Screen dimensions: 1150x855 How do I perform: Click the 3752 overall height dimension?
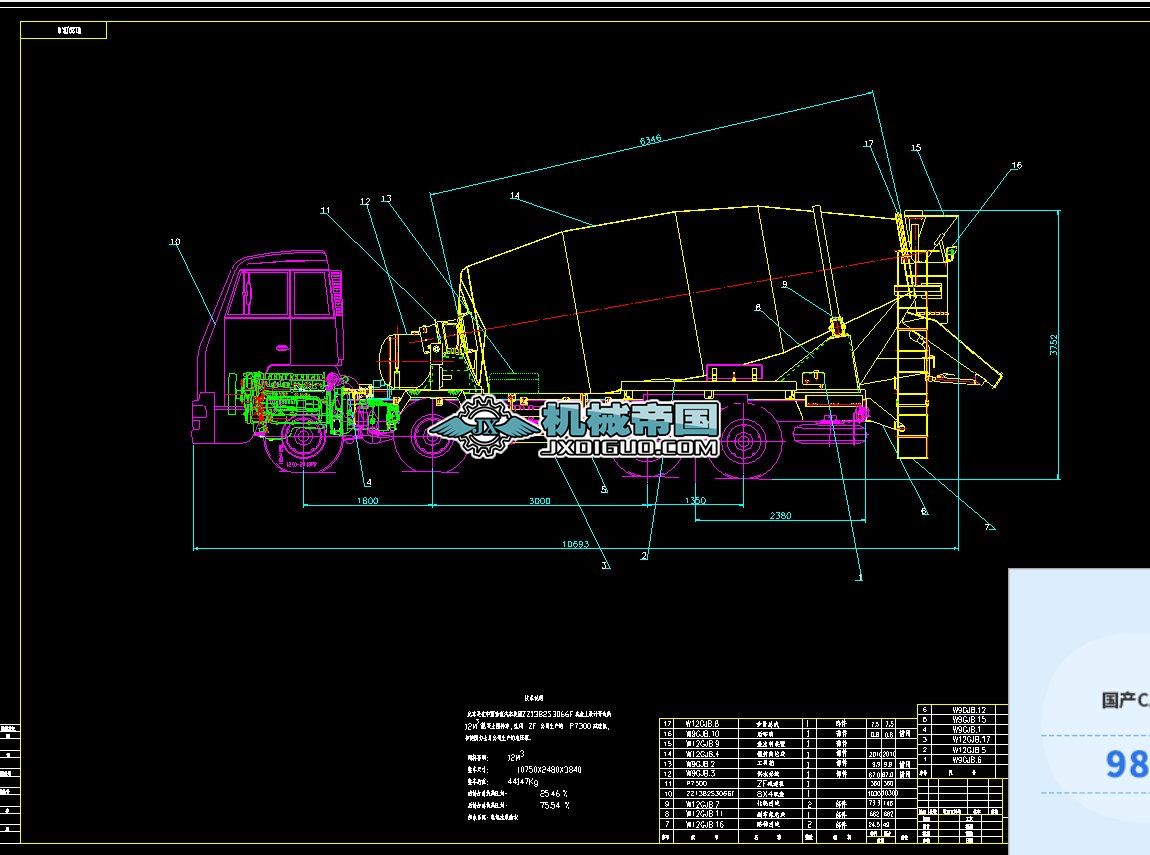pyautogui.click(x=1054, y=345)
